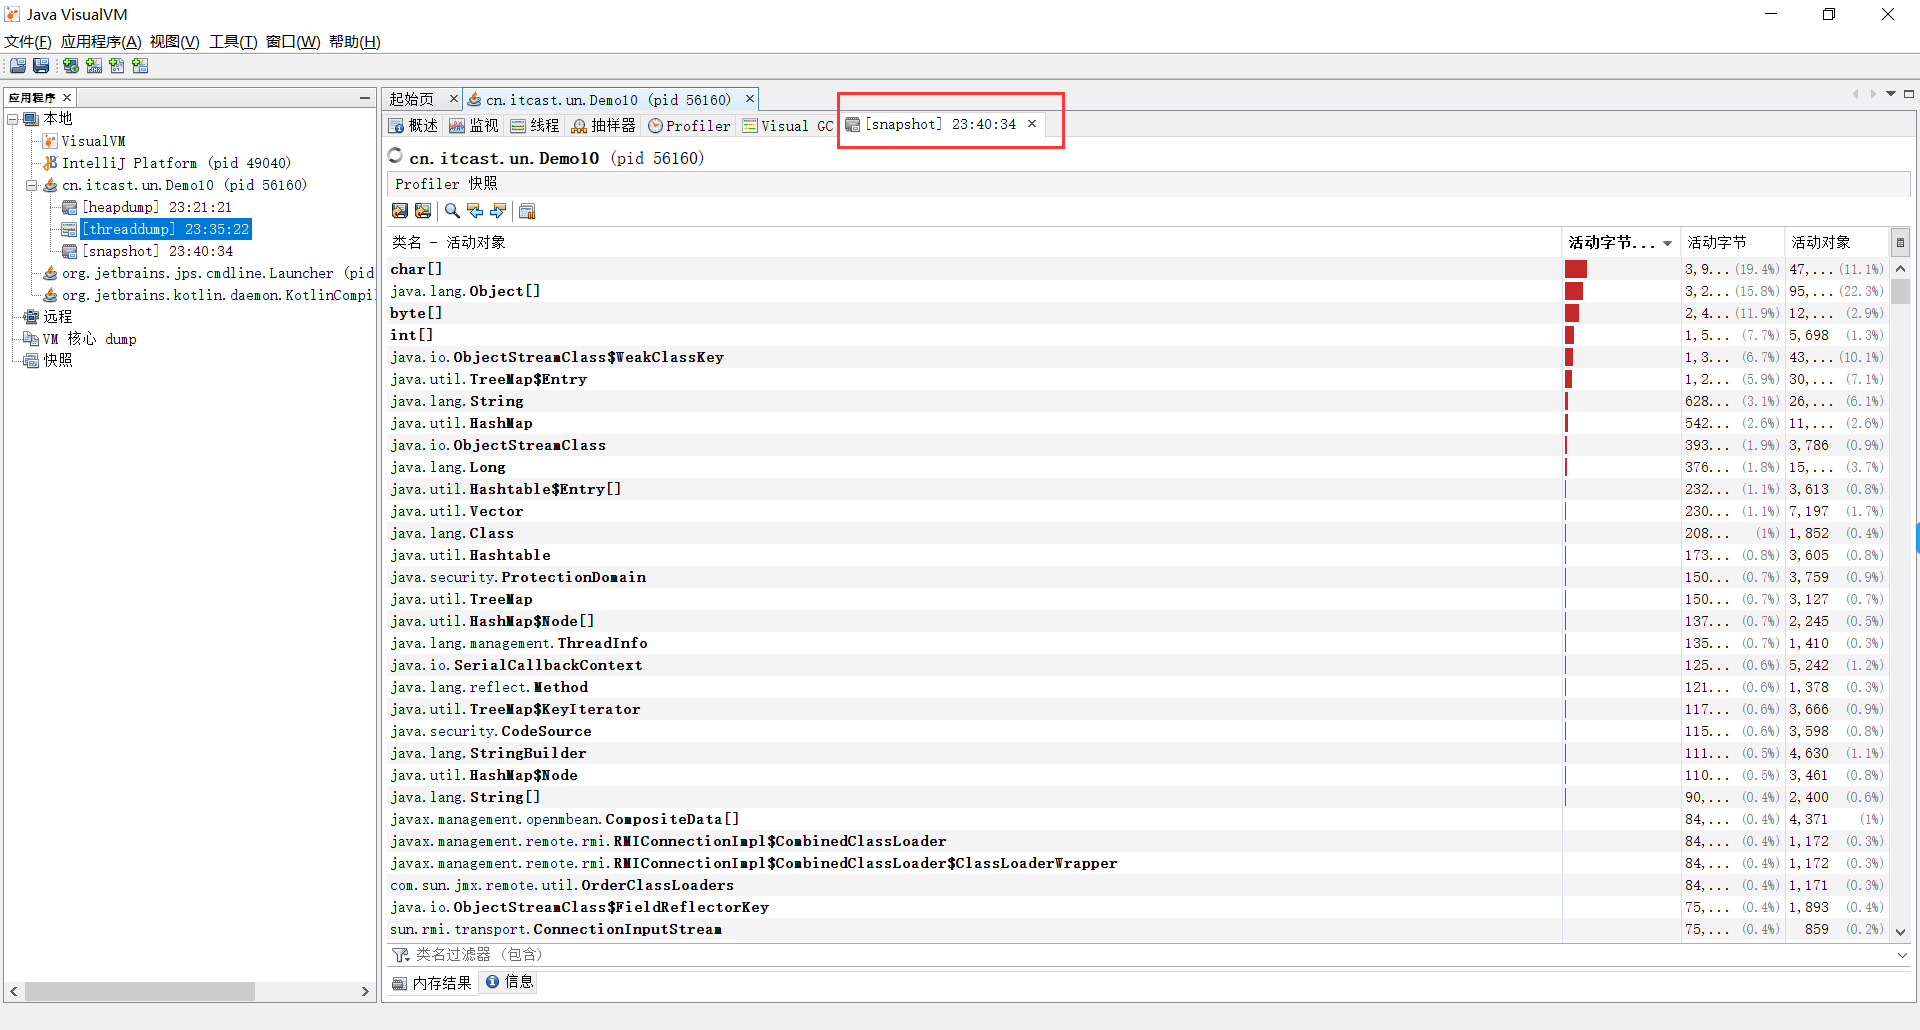The height and width of the screenshot is (1030, 1920).
Task: Click the column chooser icon at table corner
Action: coord(1900,242)
